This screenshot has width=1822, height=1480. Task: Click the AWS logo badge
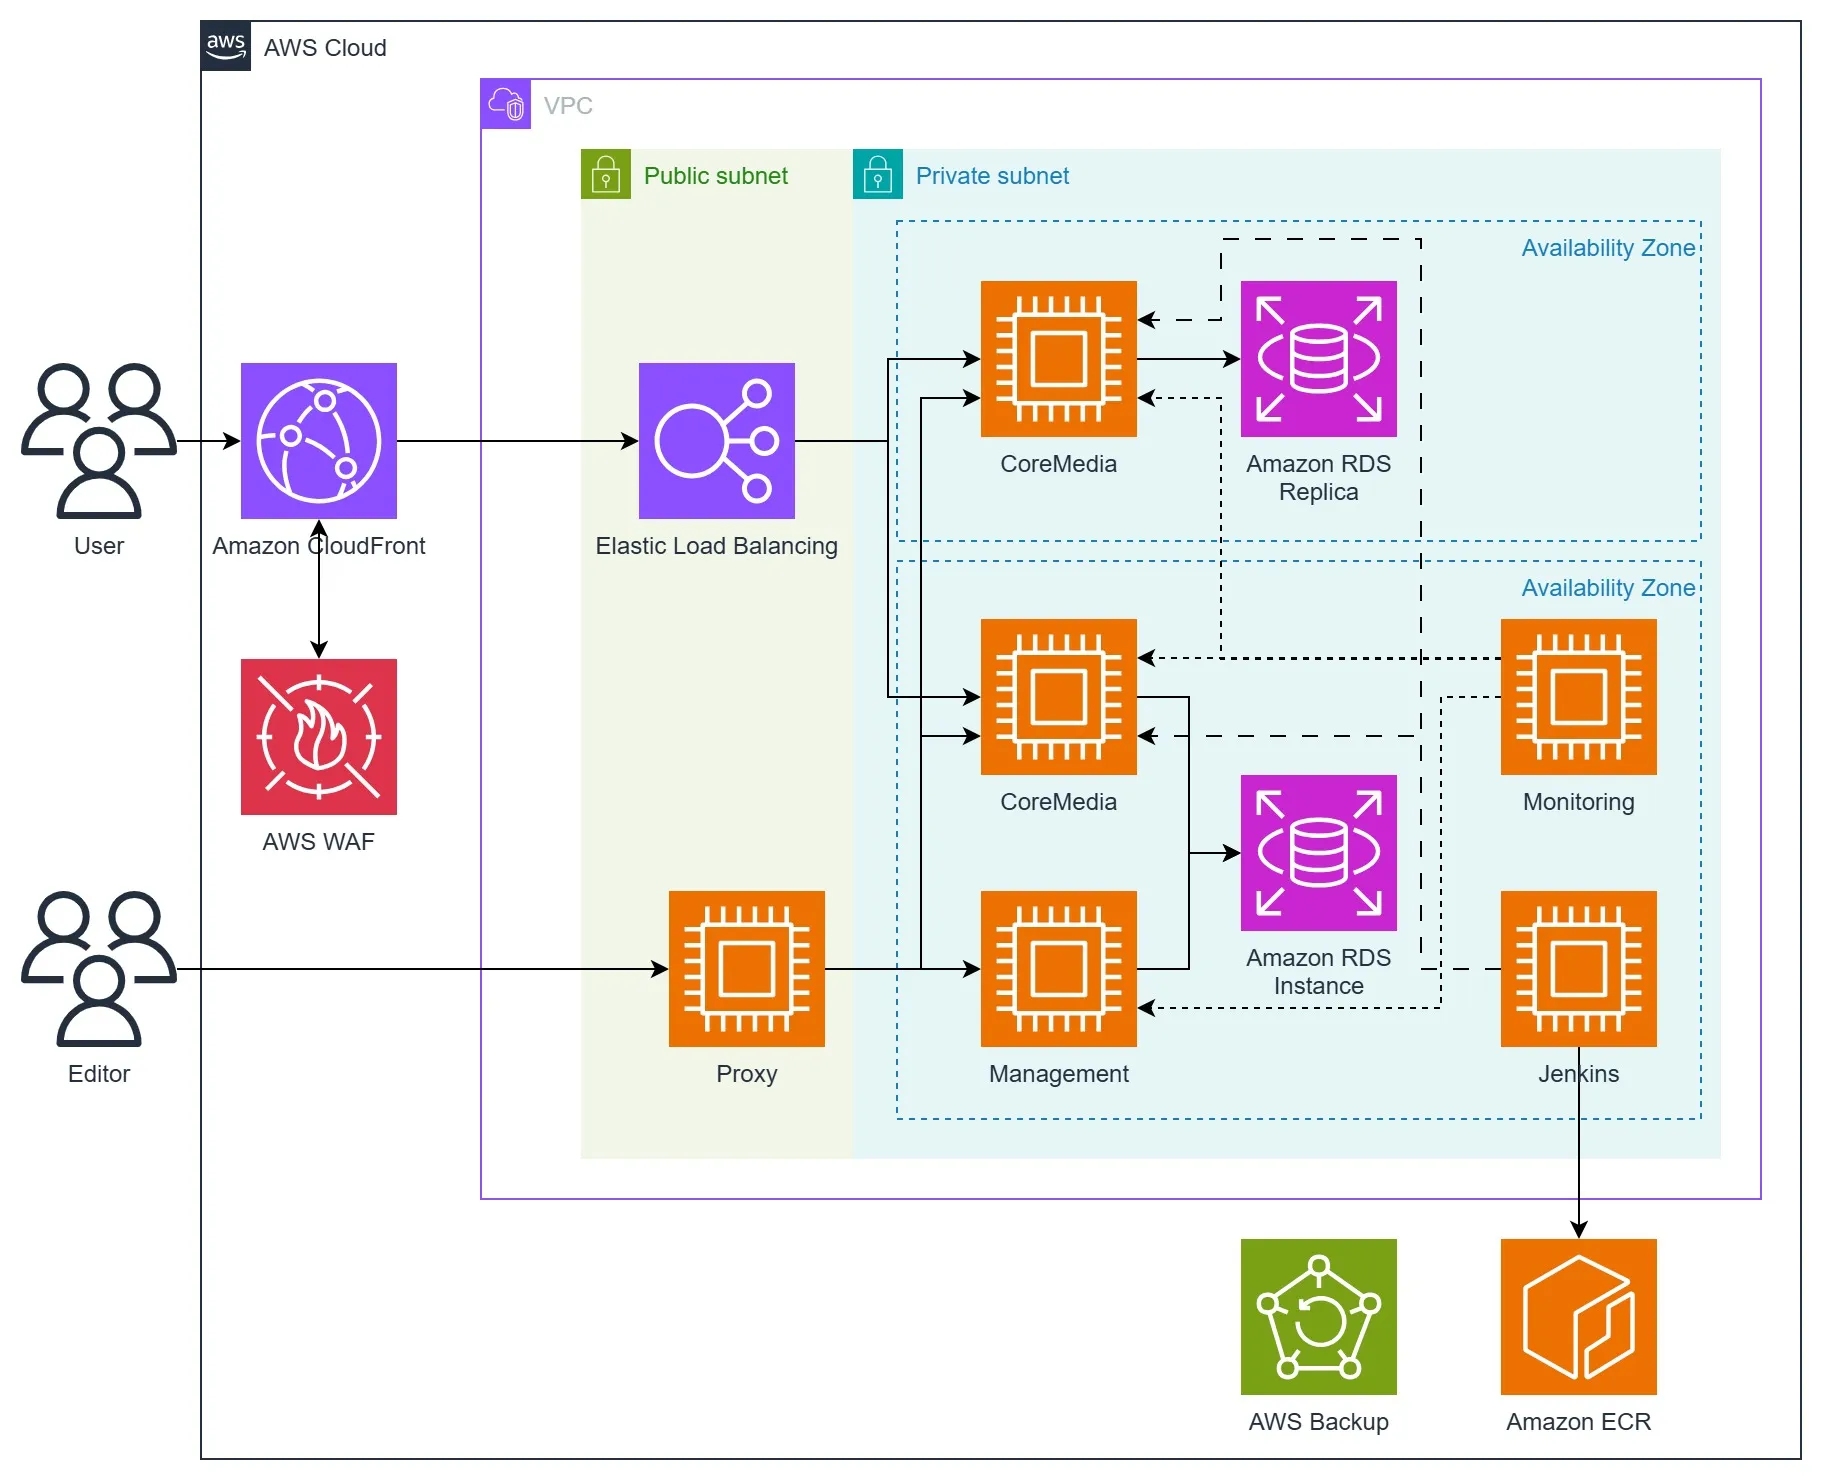226,46
